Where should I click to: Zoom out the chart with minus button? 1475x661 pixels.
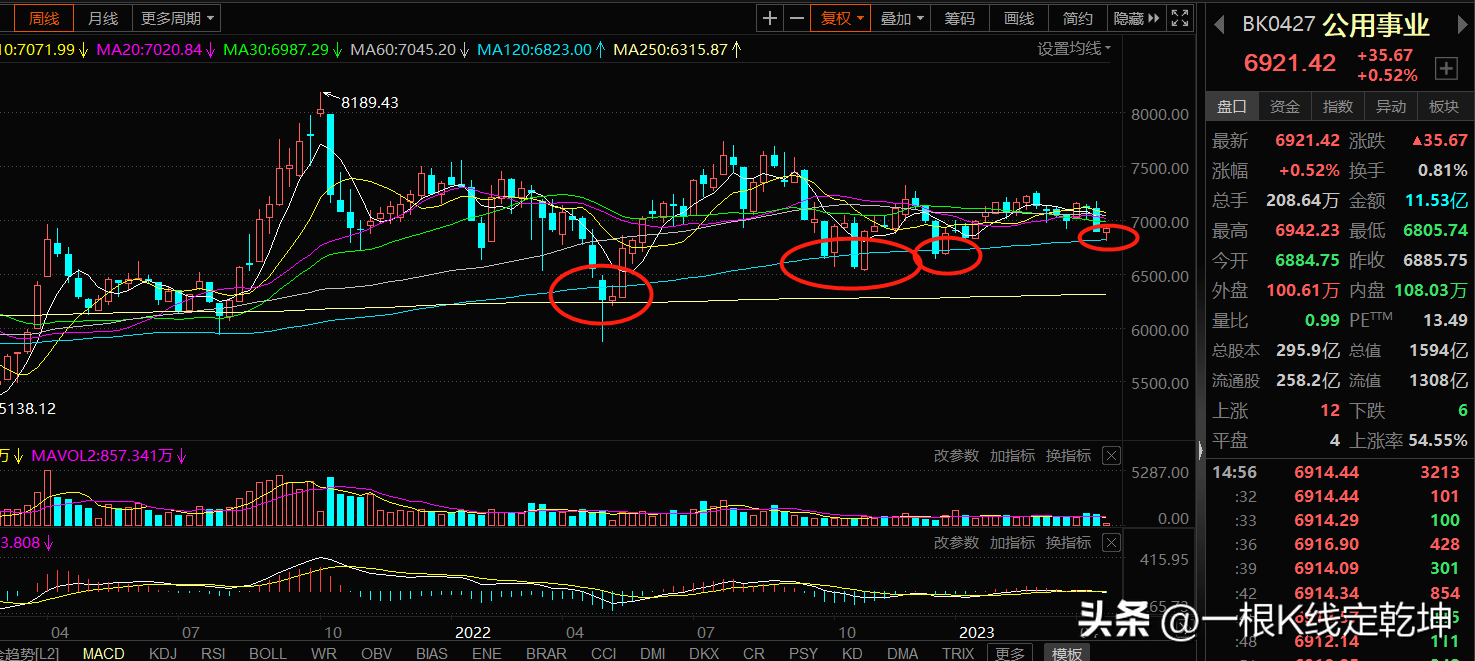[796, 18]
